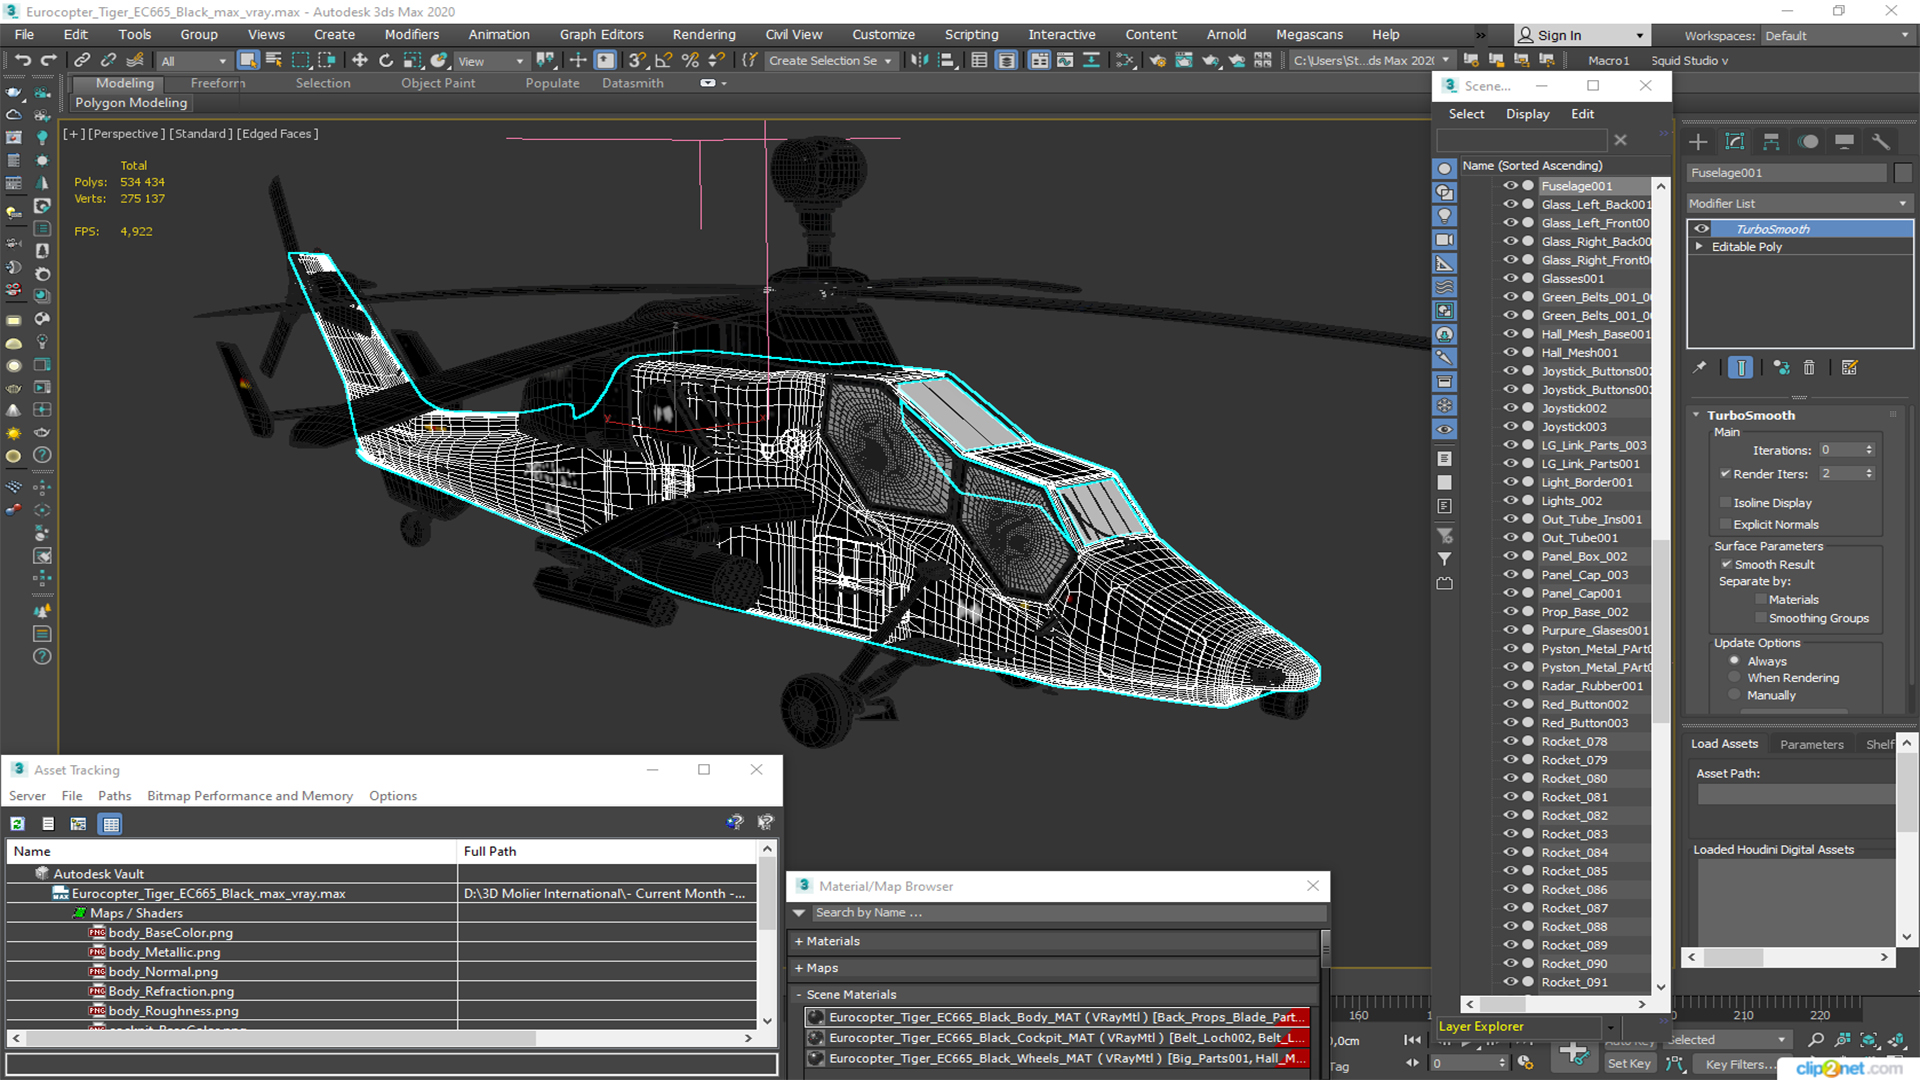The image size is (1920, 1080).
Task: Toggle the Render Iters checkbox
Action: coord(1725,474)
